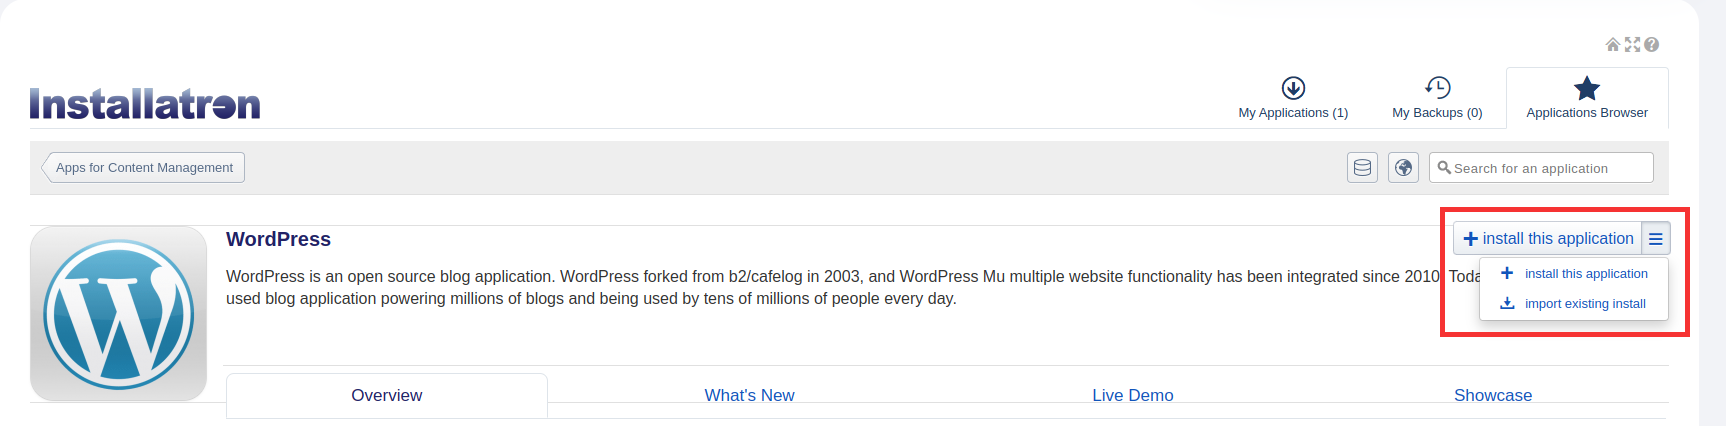Go back to Apps for Content Management
The height and width of the screenshot is (426, 1726).
click(144, 168)
